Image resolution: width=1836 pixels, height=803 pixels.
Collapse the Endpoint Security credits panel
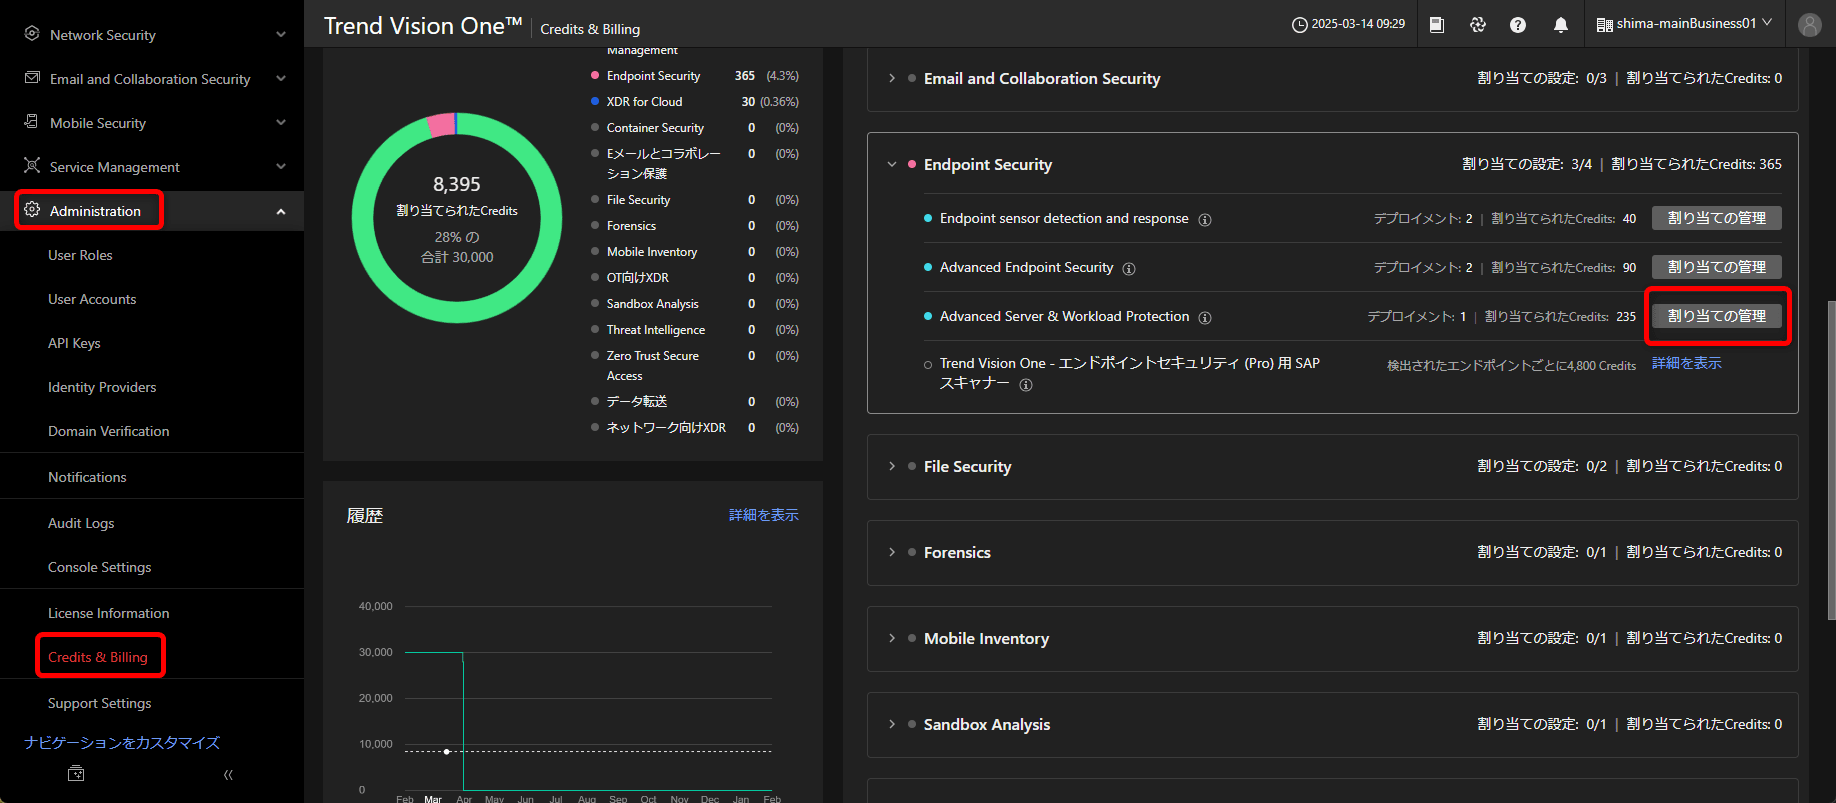coord(892,164)
